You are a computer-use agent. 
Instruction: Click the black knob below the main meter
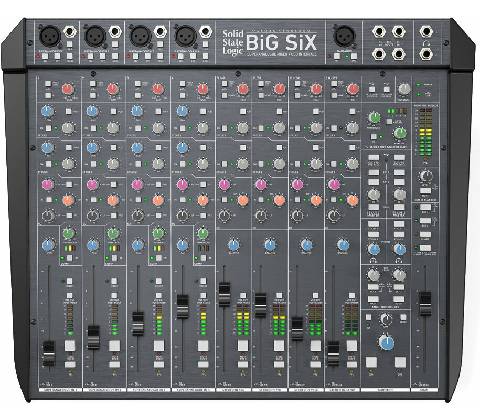(425, 175)
